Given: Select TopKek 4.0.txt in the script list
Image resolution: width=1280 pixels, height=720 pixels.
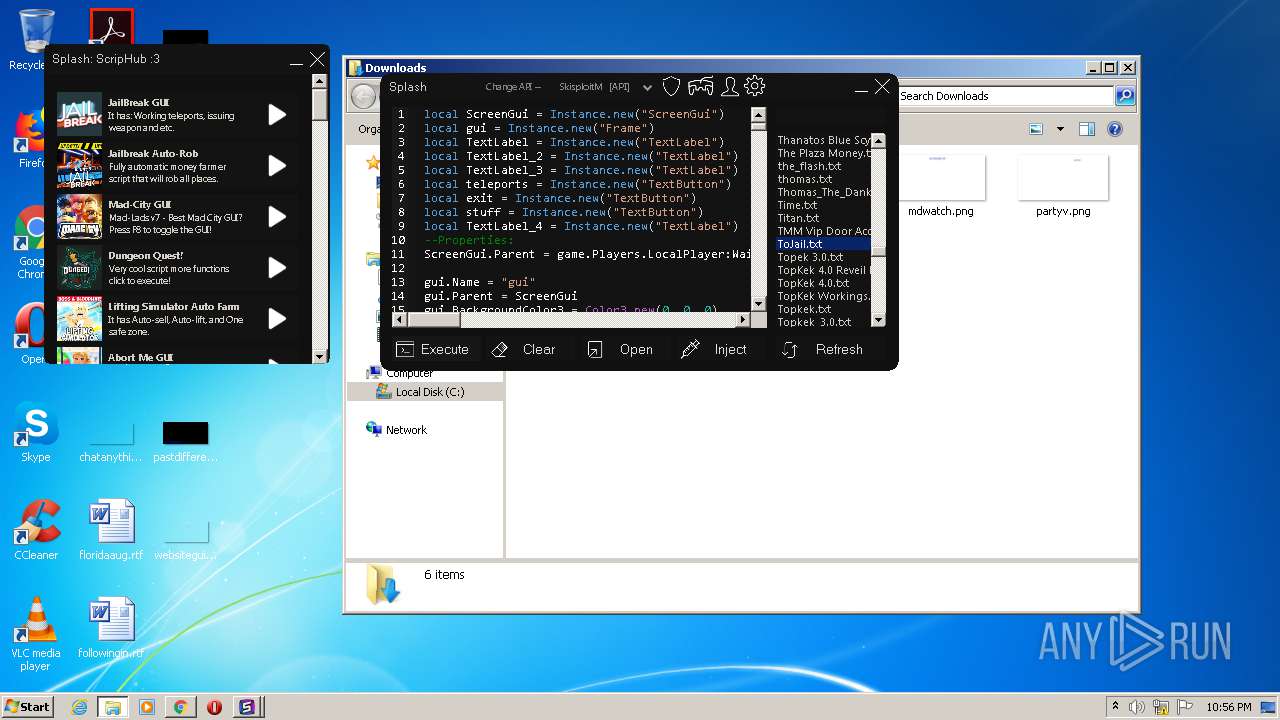Looking at the screenshot, I should [813, 283].
